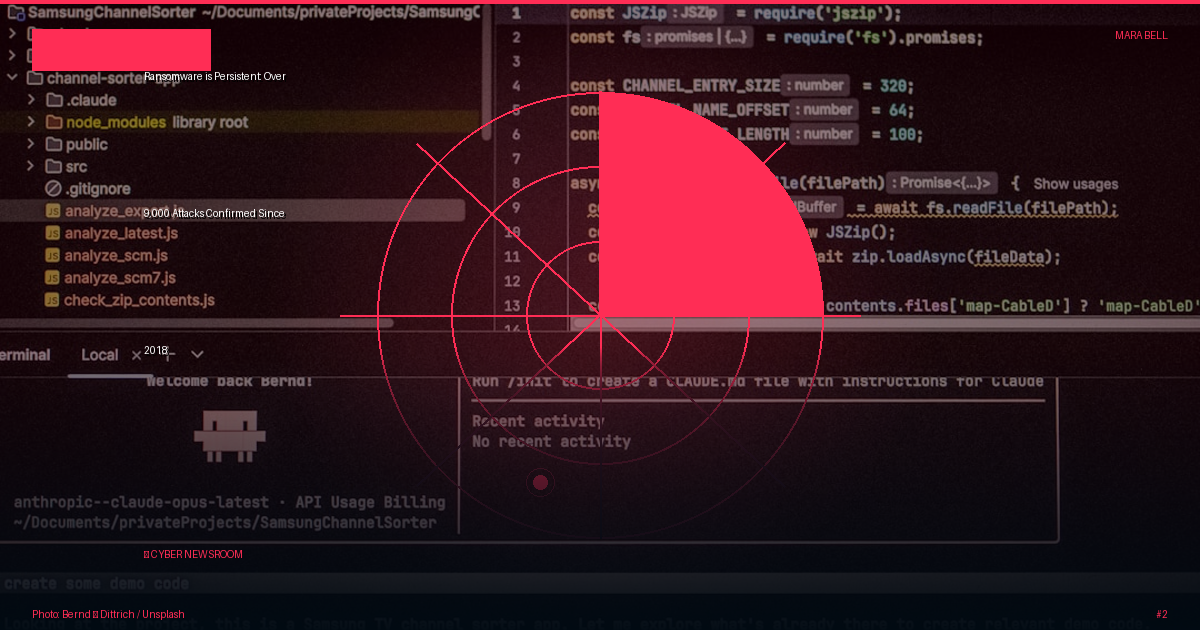Click line number 8 in the editor gutter
Image resolution: width=1200 pixels, height=630 pixels.
pos(516,183)
